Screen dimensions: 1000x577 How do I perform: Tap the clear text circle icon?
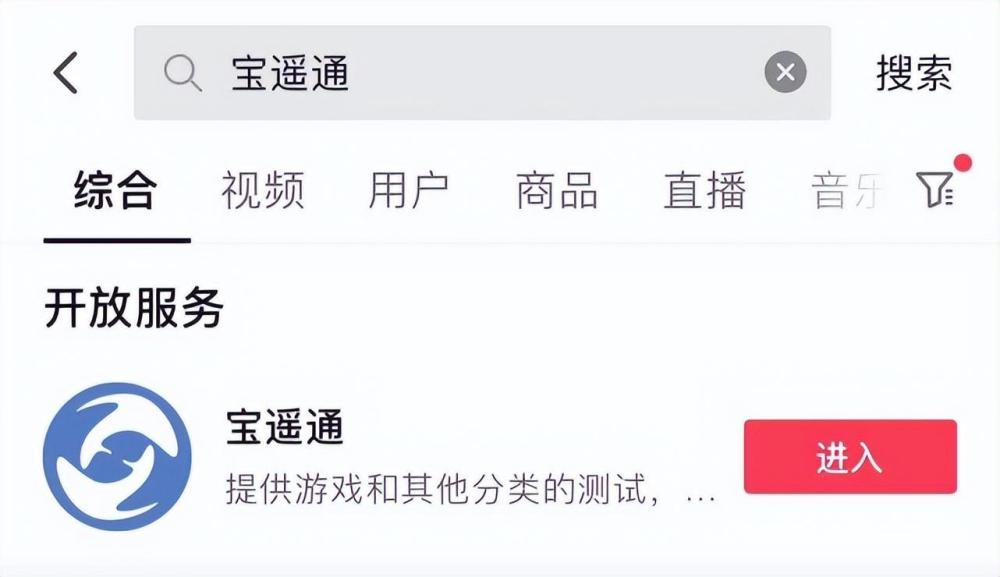point(786,70)
